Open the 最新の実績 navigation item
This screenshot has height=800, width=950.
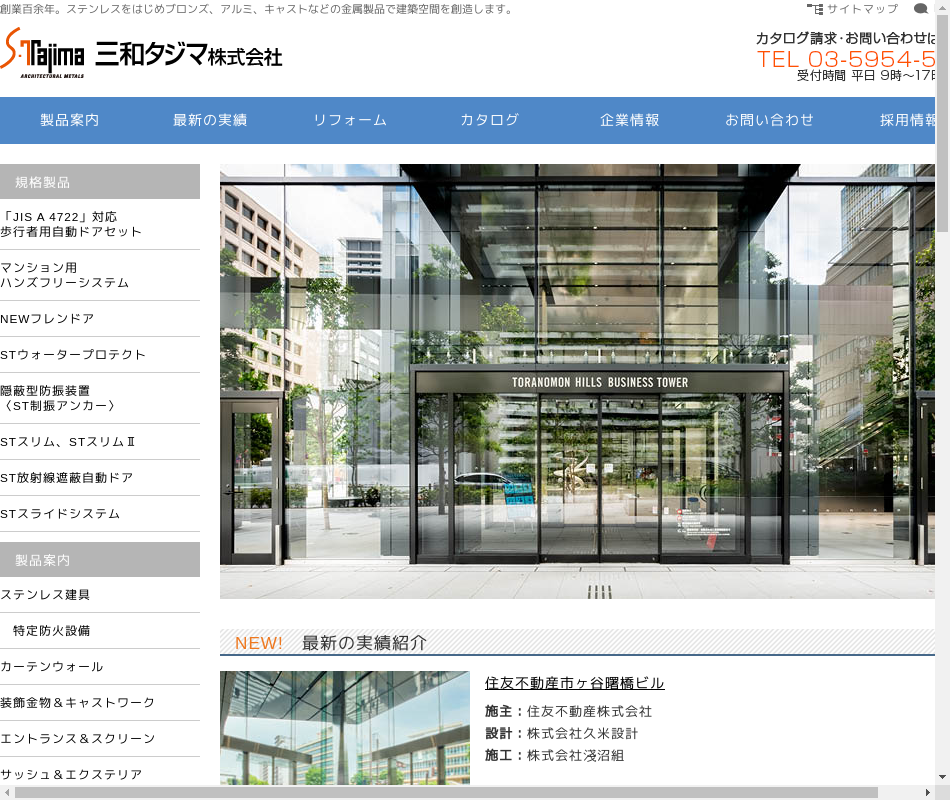(x=210, y=120)
